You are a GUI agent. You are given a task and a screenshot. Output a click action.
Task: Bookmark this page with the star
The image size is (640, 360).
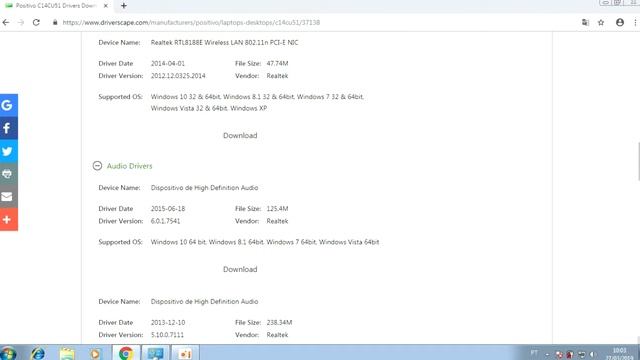(x=601, y=22)
